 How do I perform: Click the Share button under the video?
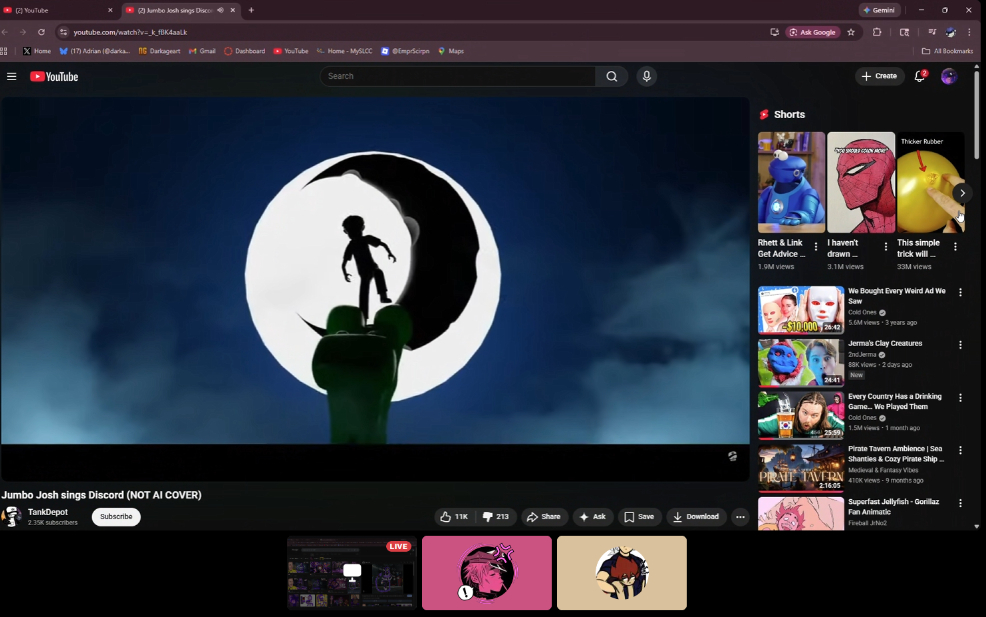click(544, 517)
